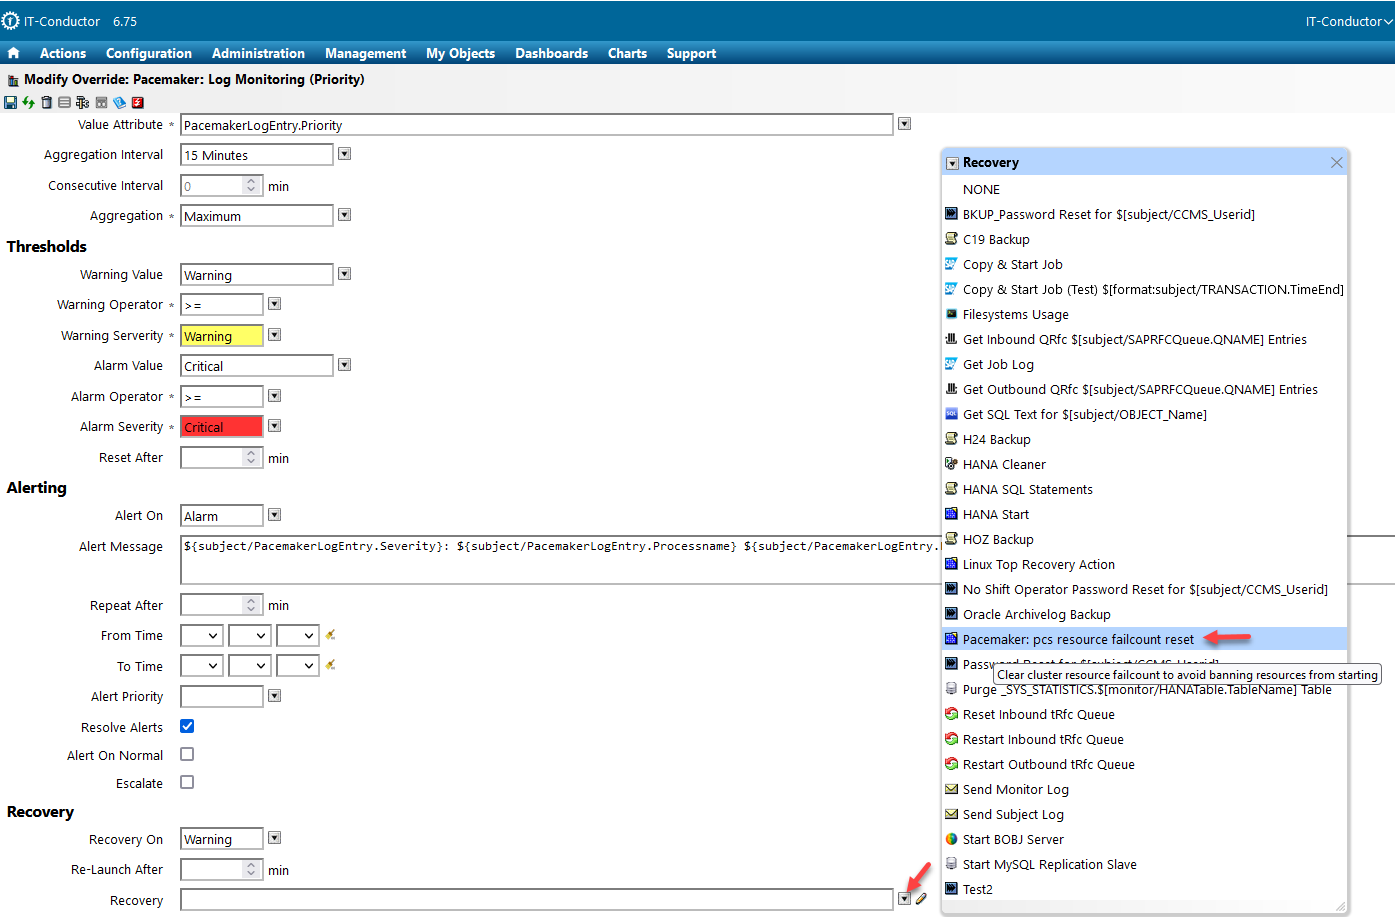Open the Aggregation Interval dropdown arrow

click(344, 154)
